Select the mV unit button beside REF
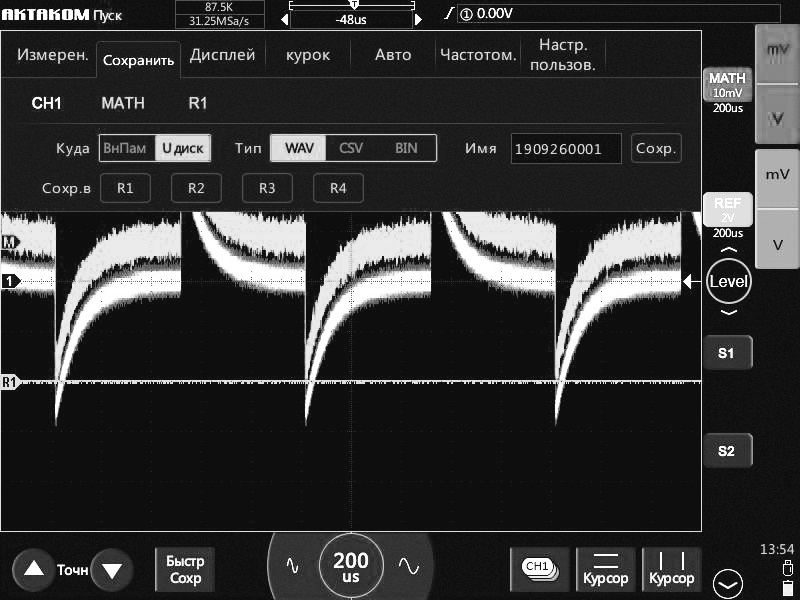Viewport: 800px width, 600px height. point(777,179)
